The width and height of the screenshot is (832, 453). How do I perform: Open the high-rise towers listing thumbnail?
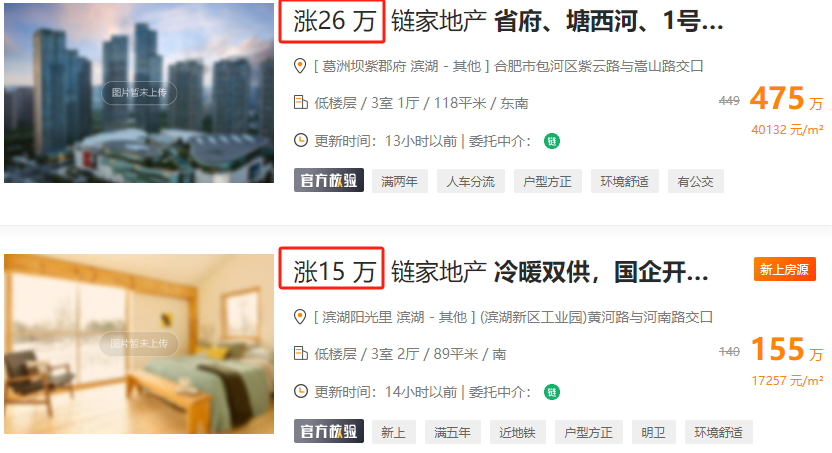coord(139,93)
